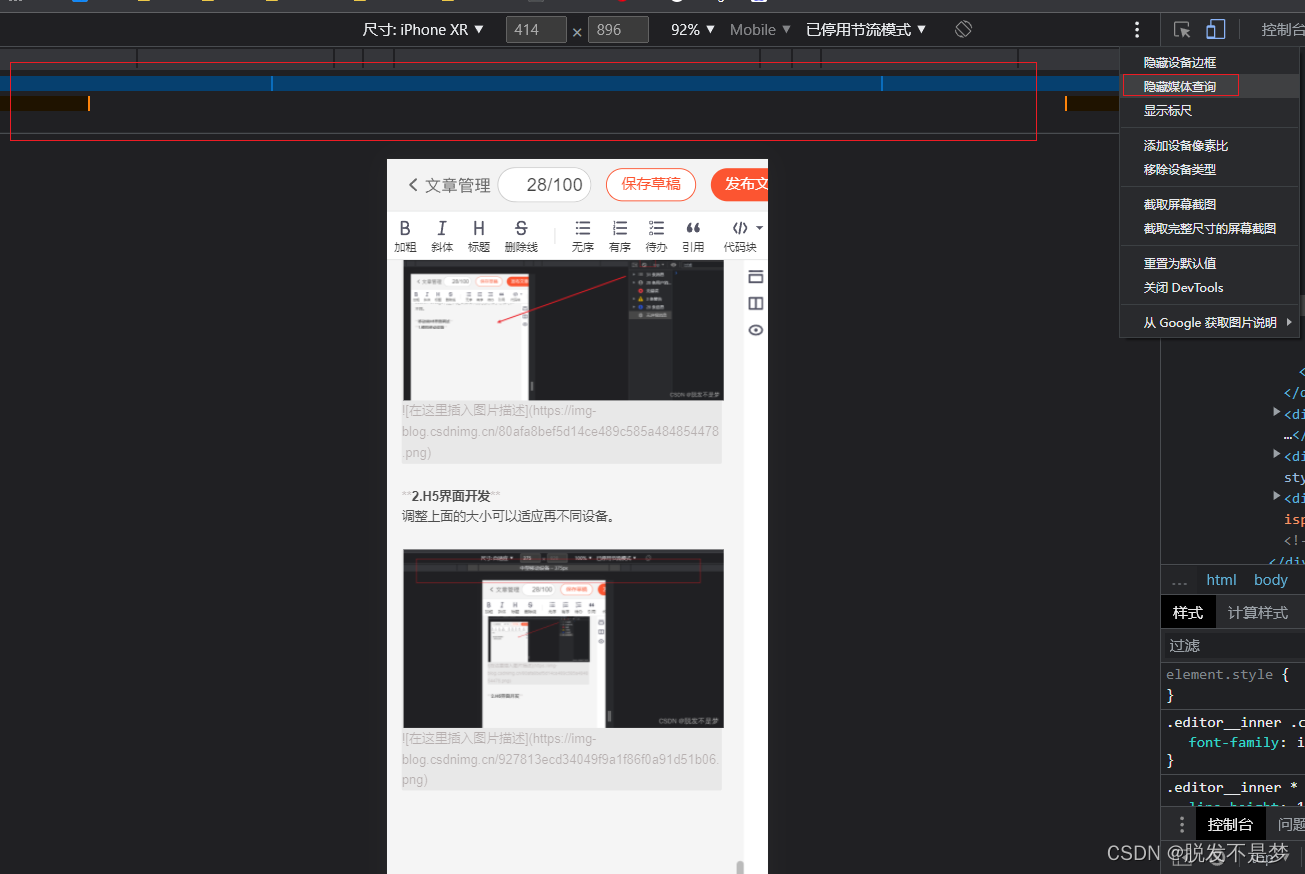Insert a blockquote (引用)
Image resolution: width=1305 pixels, height=874 pixels.
coord(693,228)
